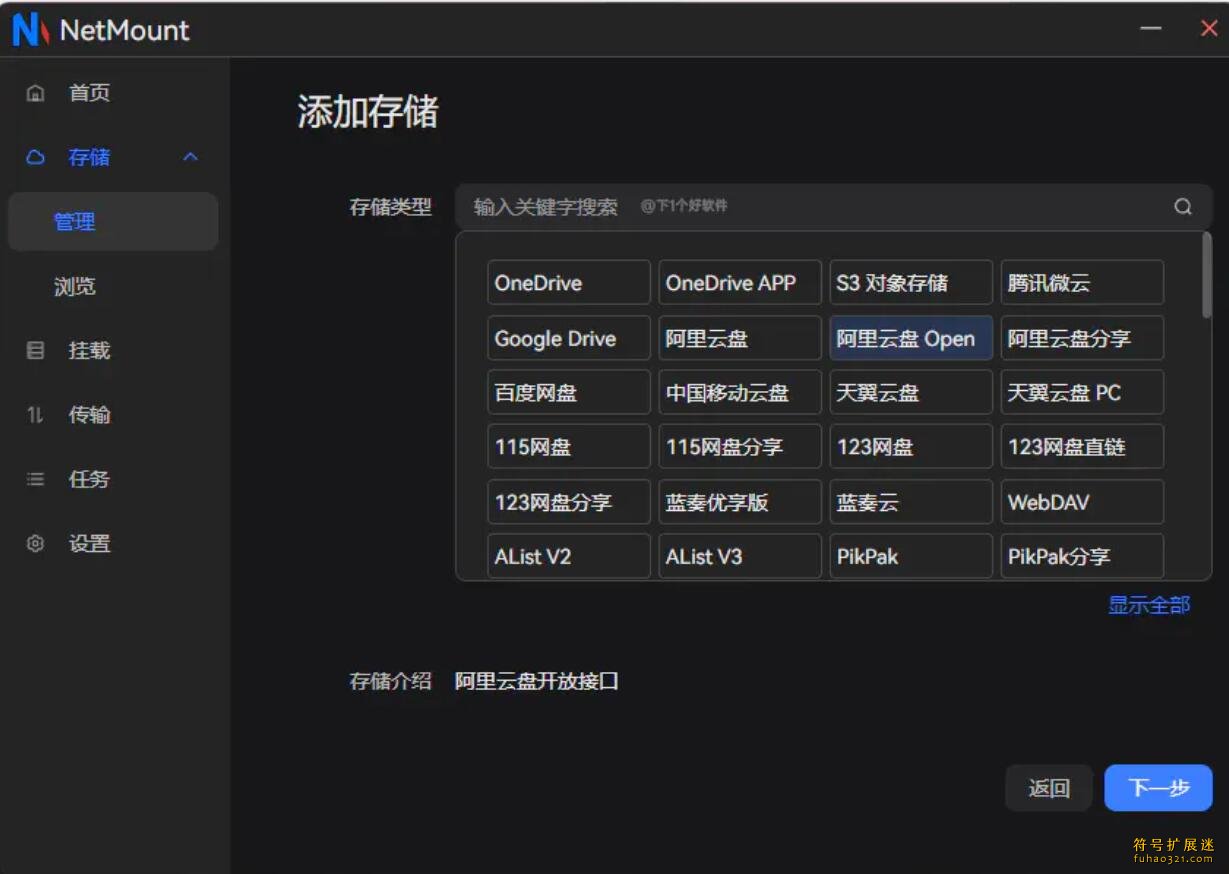
Task: Click the search magnifier icon in storage search bar
Action: coord(1182,206)
